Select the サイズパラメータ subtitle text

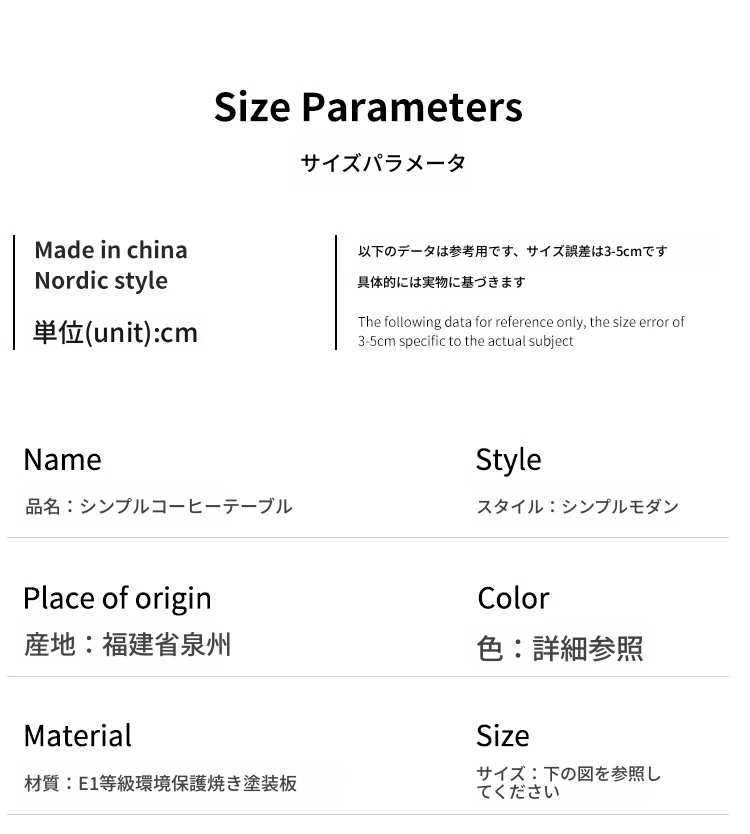[383, 163]
